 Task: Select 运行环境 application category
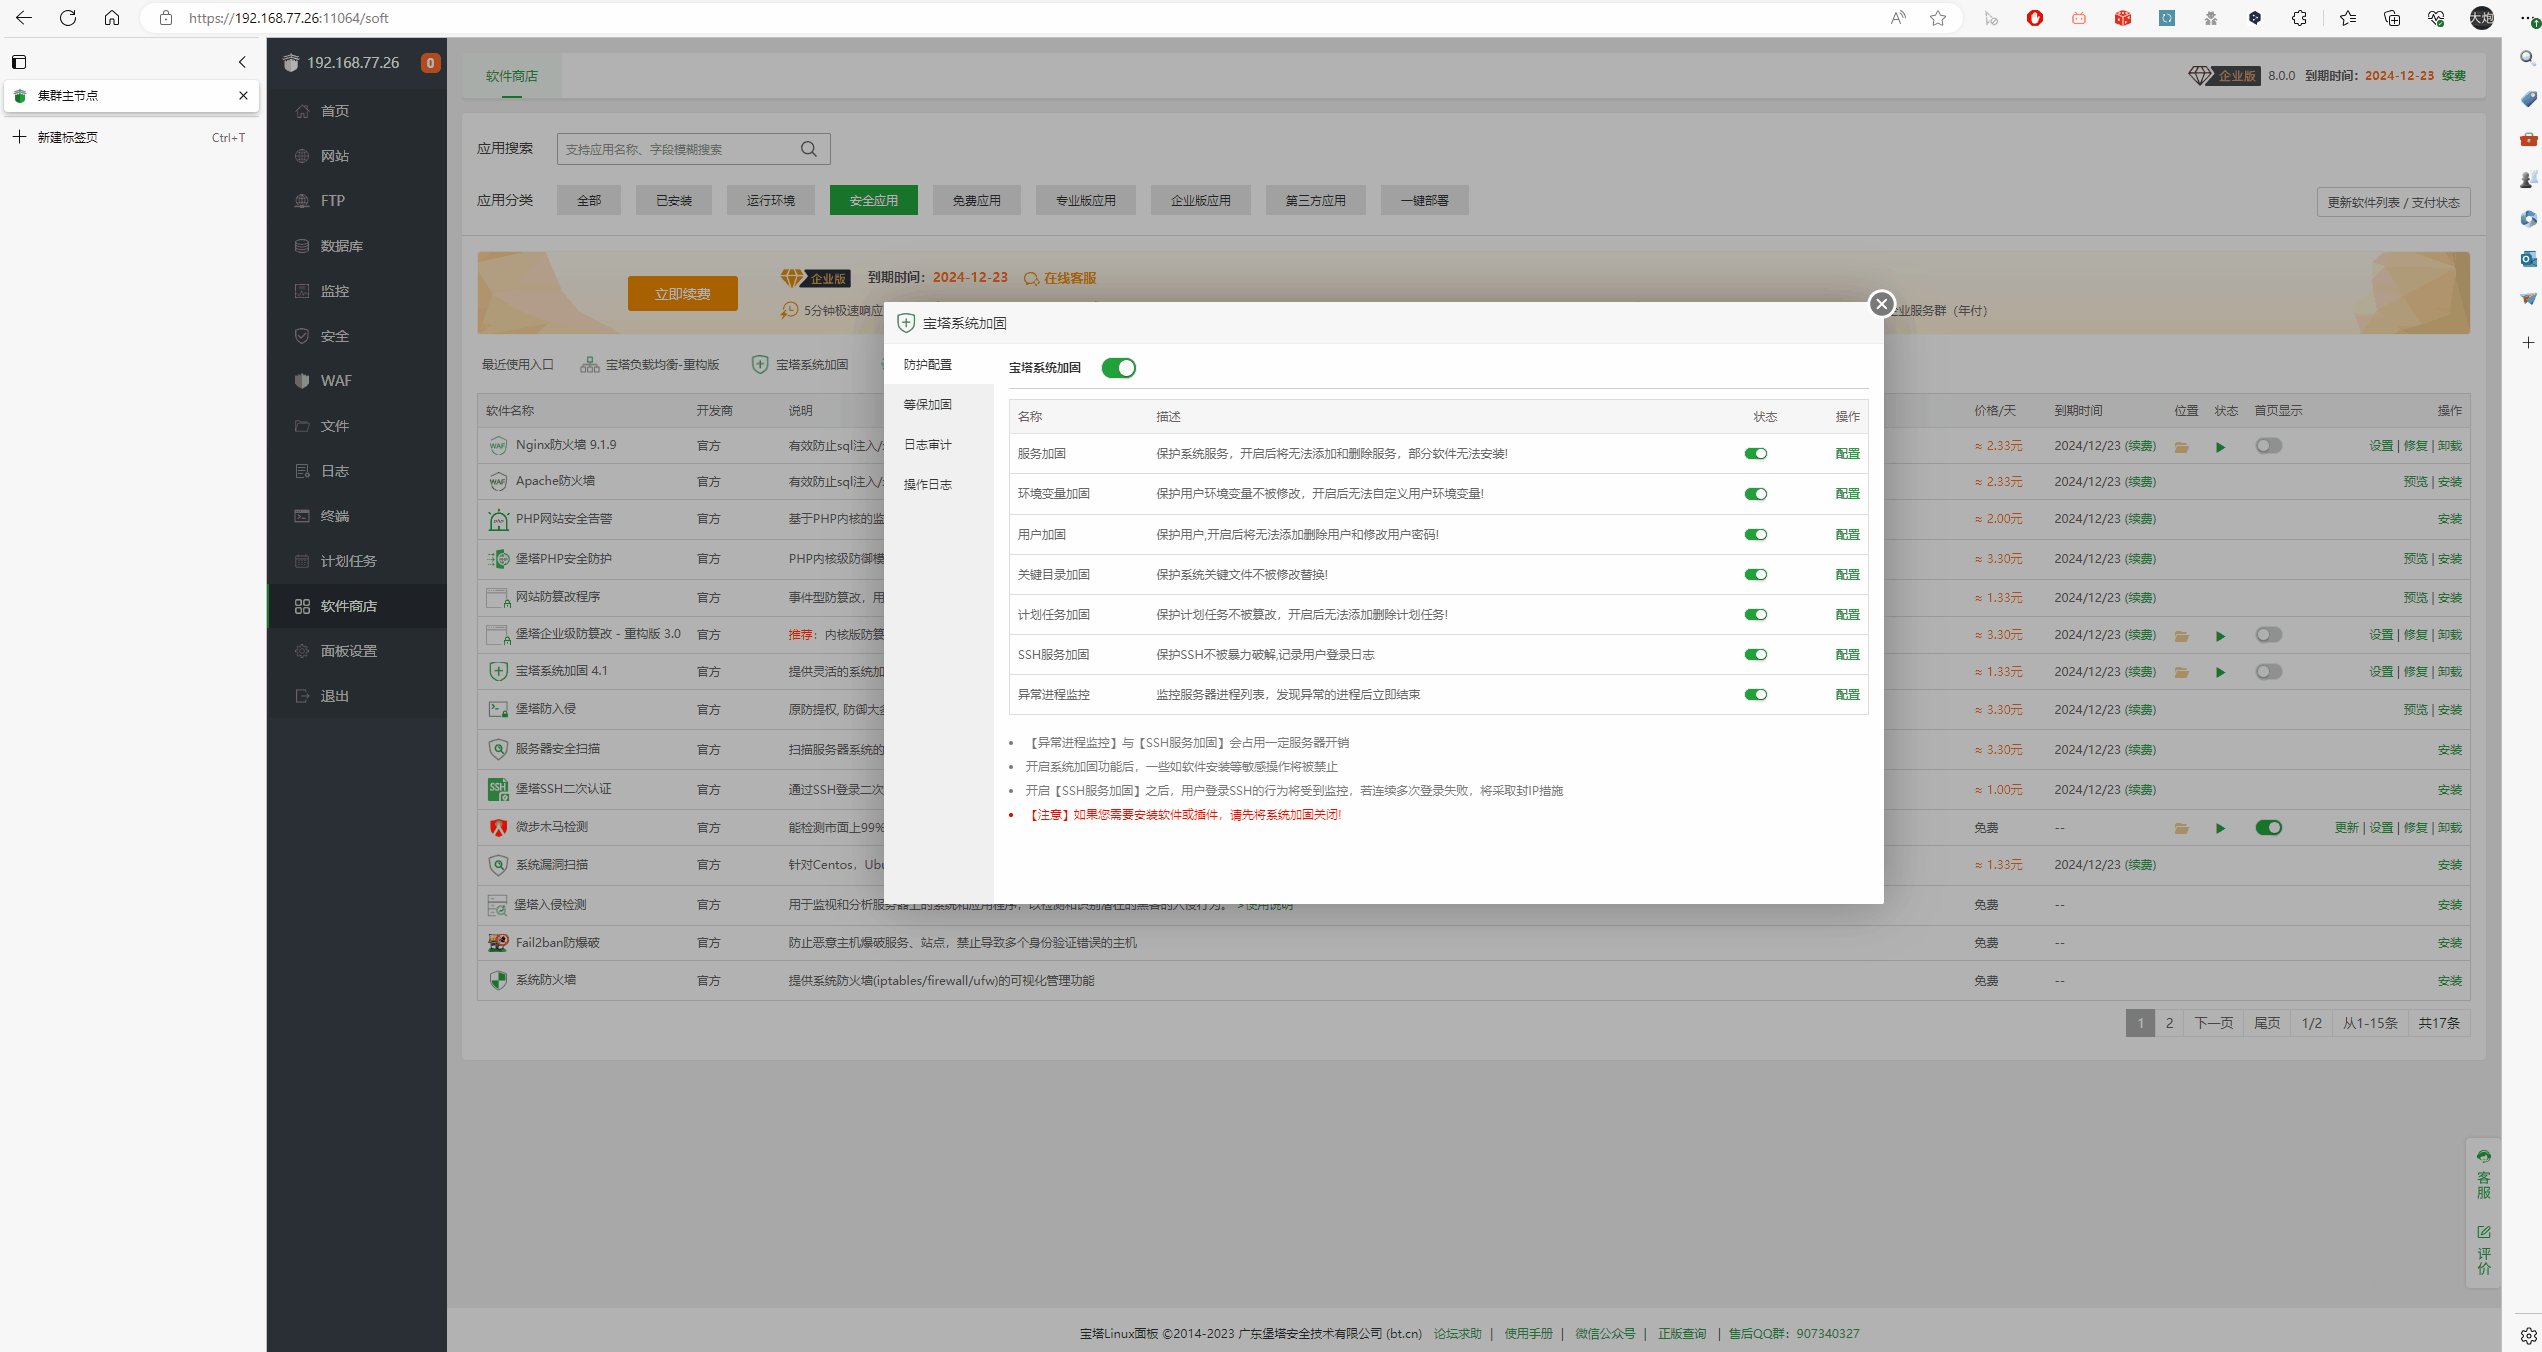click(x=771, y=201)
